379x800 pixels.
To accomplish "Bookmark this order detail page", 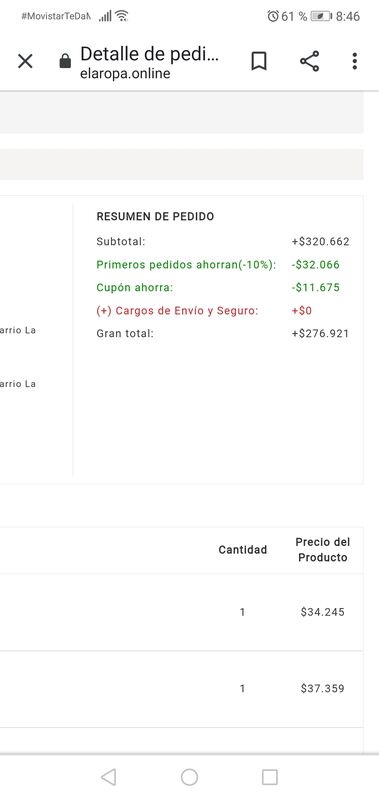I will point(259,61).
